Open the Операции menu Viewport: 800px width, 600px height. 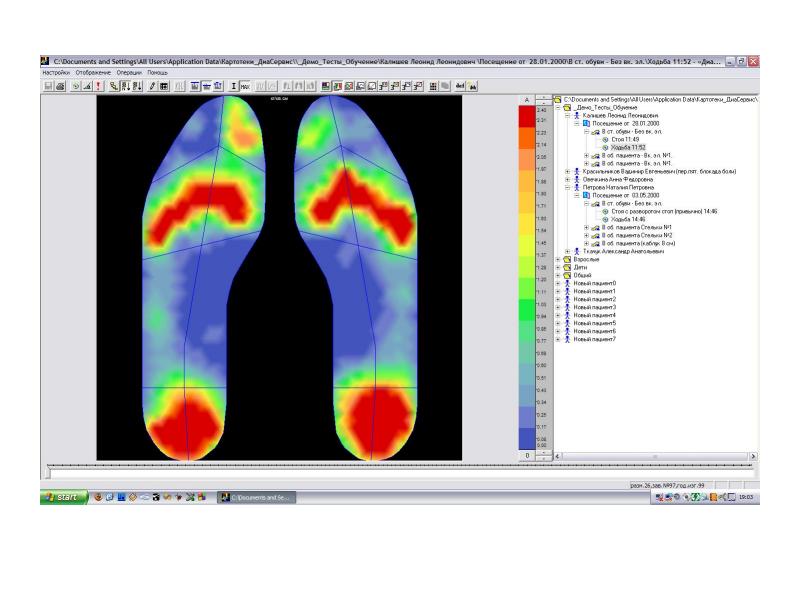pos(129,73)
